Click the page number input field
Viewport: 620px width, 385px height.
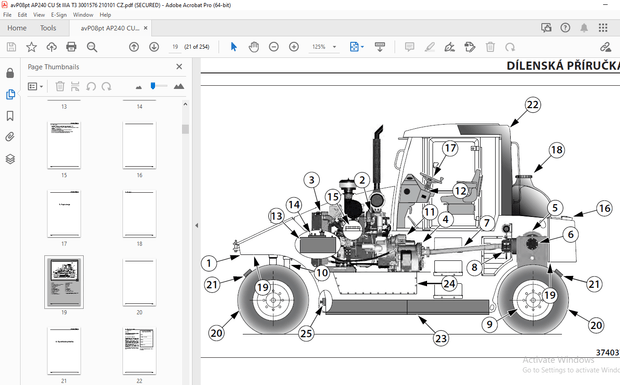coord(175,47)
